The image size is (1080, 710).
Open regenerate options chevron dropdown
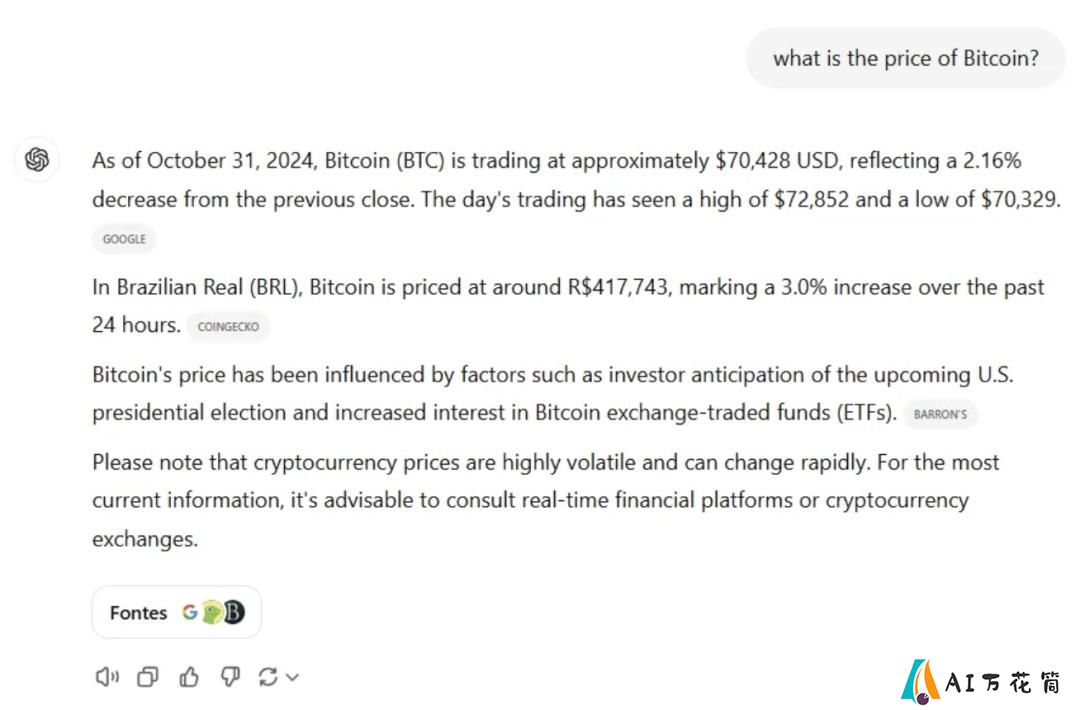pos(293,678)
